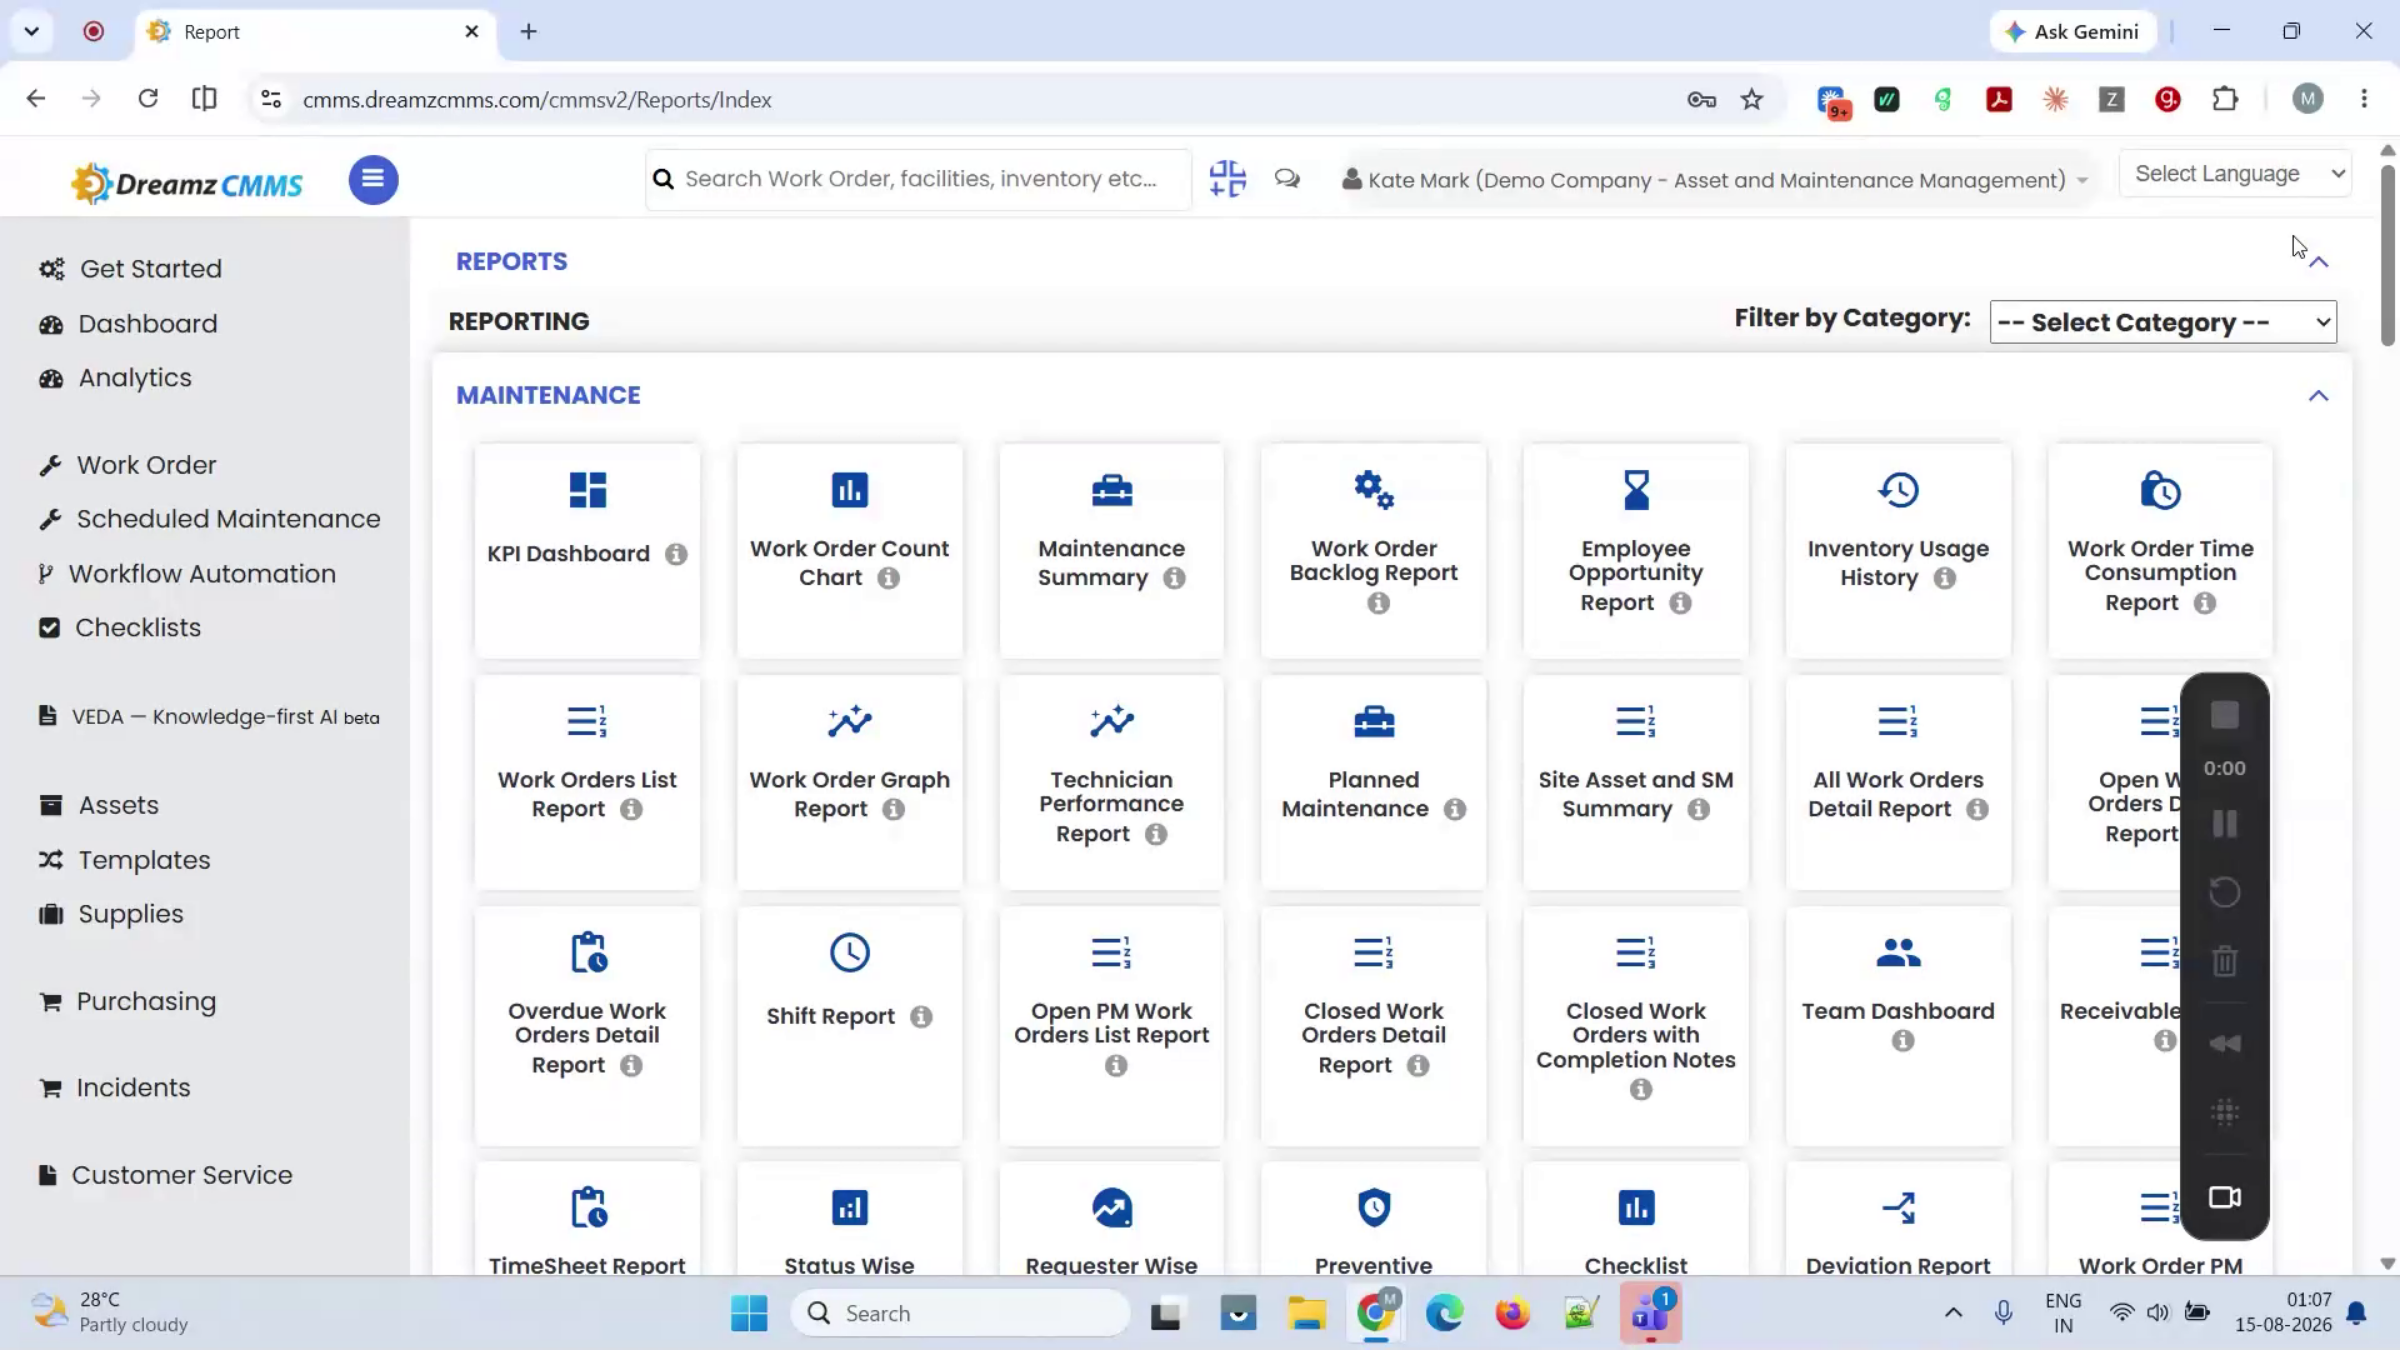Click Work Order Time Consumption Report icon
2400x1350 pixels.
point(2160,490)
